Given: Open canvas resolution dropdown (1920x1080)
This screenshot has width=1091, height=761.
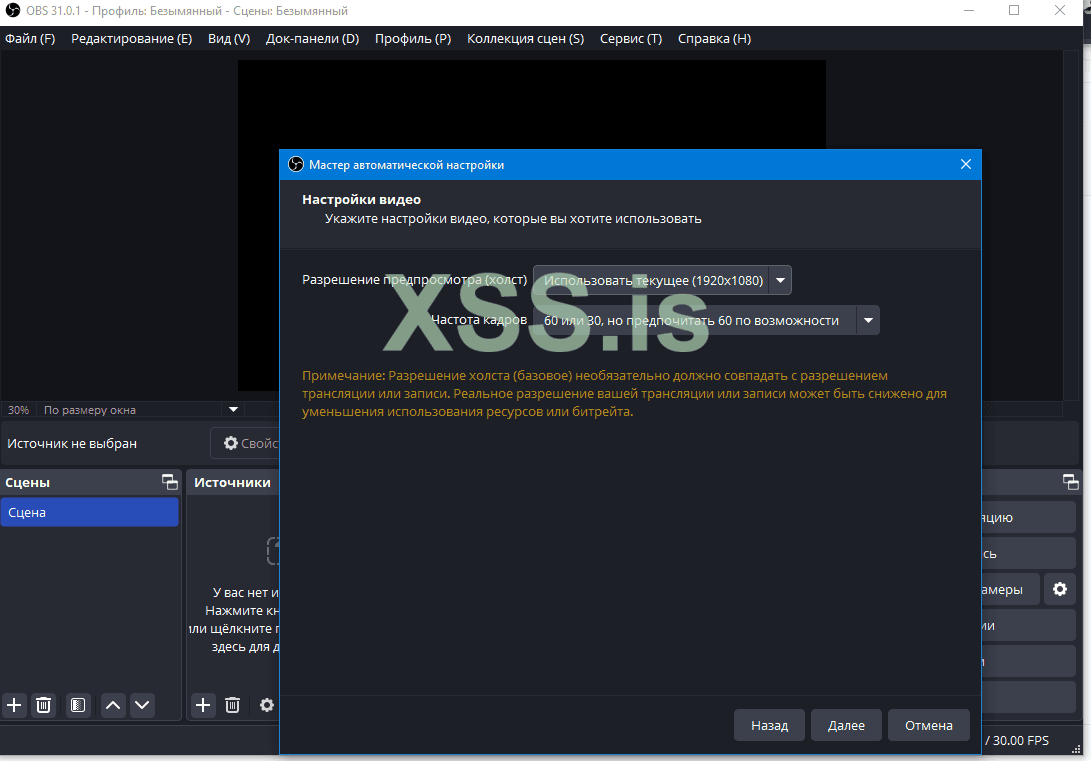Looking at the screenshot, I should tap(662, 280).
